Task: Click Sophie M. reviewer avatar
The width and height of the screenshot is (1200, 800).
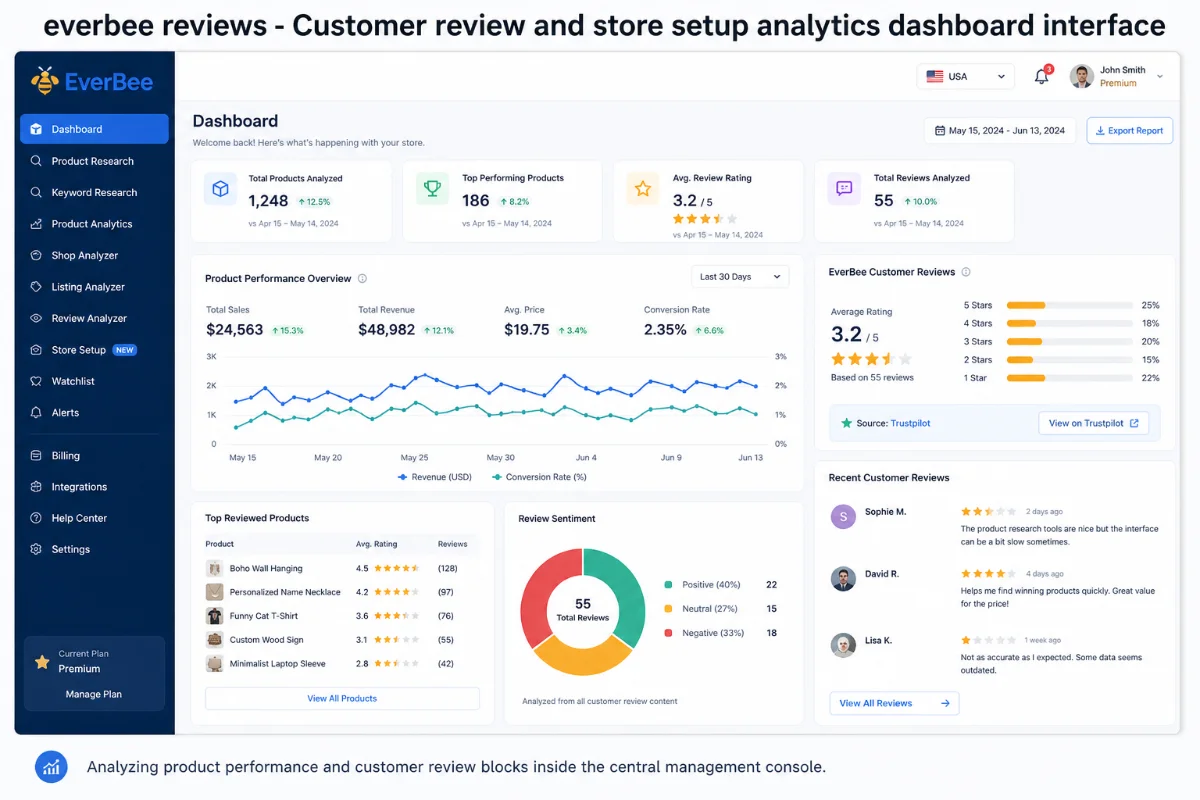Action: (843, 516)
